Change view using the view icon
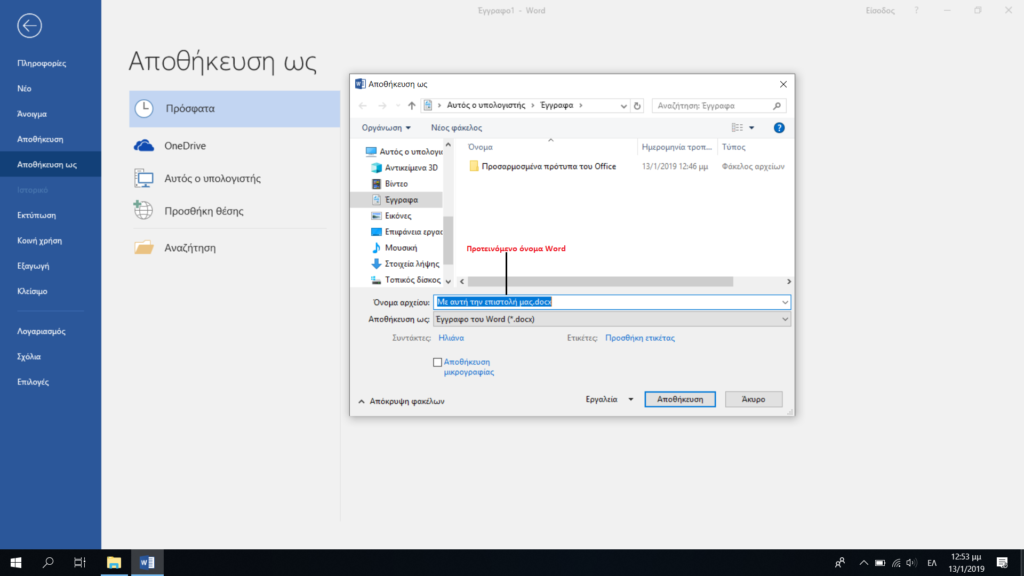Screen dimensions: 1024x576 737,128
